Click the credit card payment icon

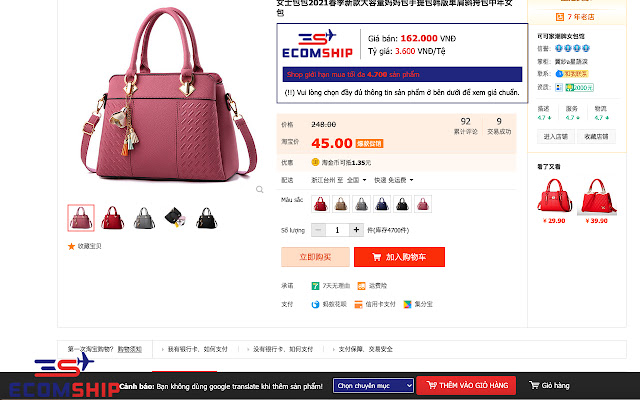358,304
